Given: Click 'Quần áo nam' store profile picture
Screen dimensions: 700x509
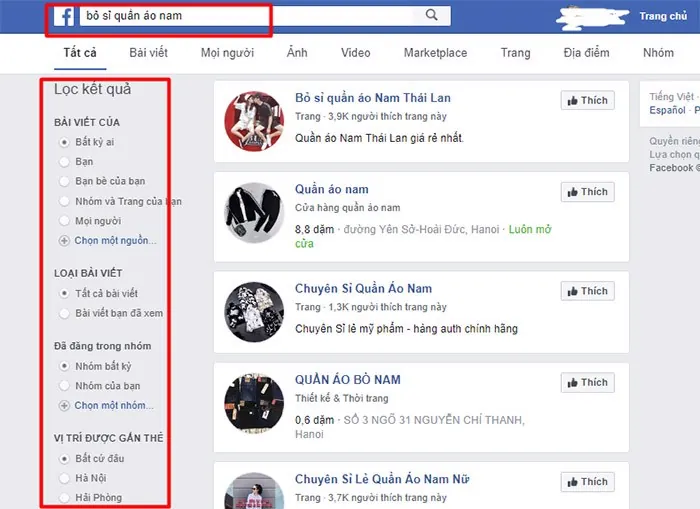Looking at the screenshot, I should 254,213.
